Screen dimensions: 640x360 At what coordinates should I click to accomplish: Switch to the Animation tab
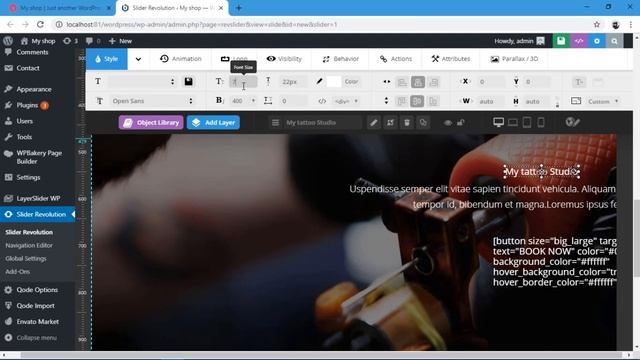181,59
